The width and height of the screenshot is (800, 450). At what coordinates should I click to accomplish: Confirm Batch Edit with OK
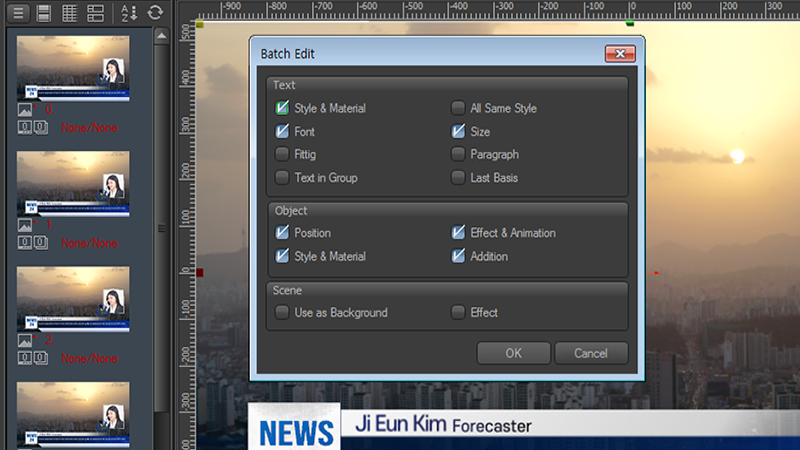pyautogui.click(x=513, y=353)
